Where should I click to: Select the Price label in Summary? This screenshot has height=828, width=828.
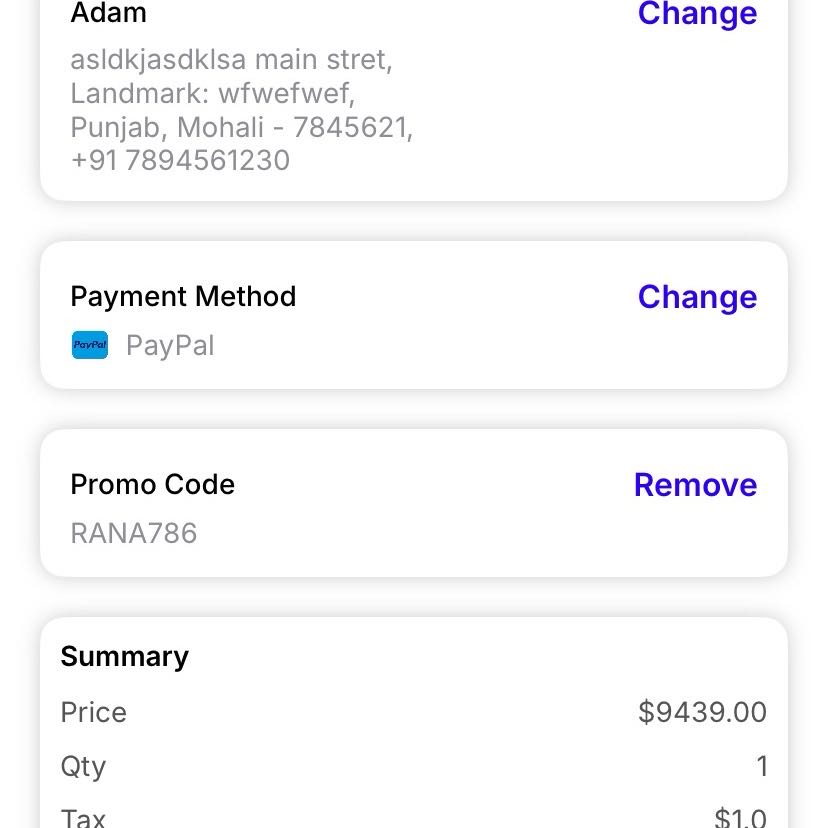94,712
